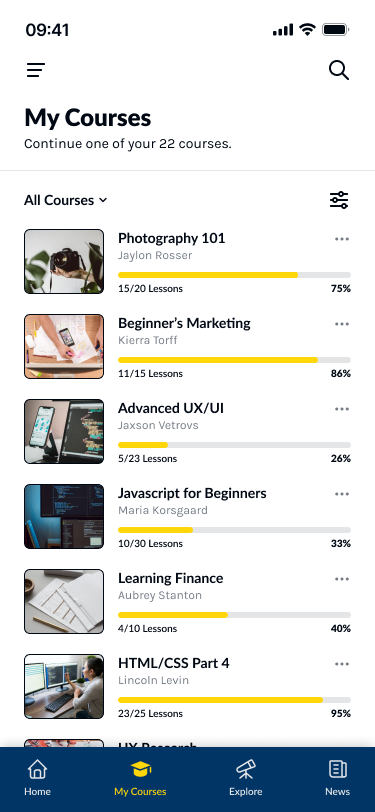The width and height of the screenshot is (375, 812).
Task: Open the hamburger menu icon
Action: [x=36, y=70]
